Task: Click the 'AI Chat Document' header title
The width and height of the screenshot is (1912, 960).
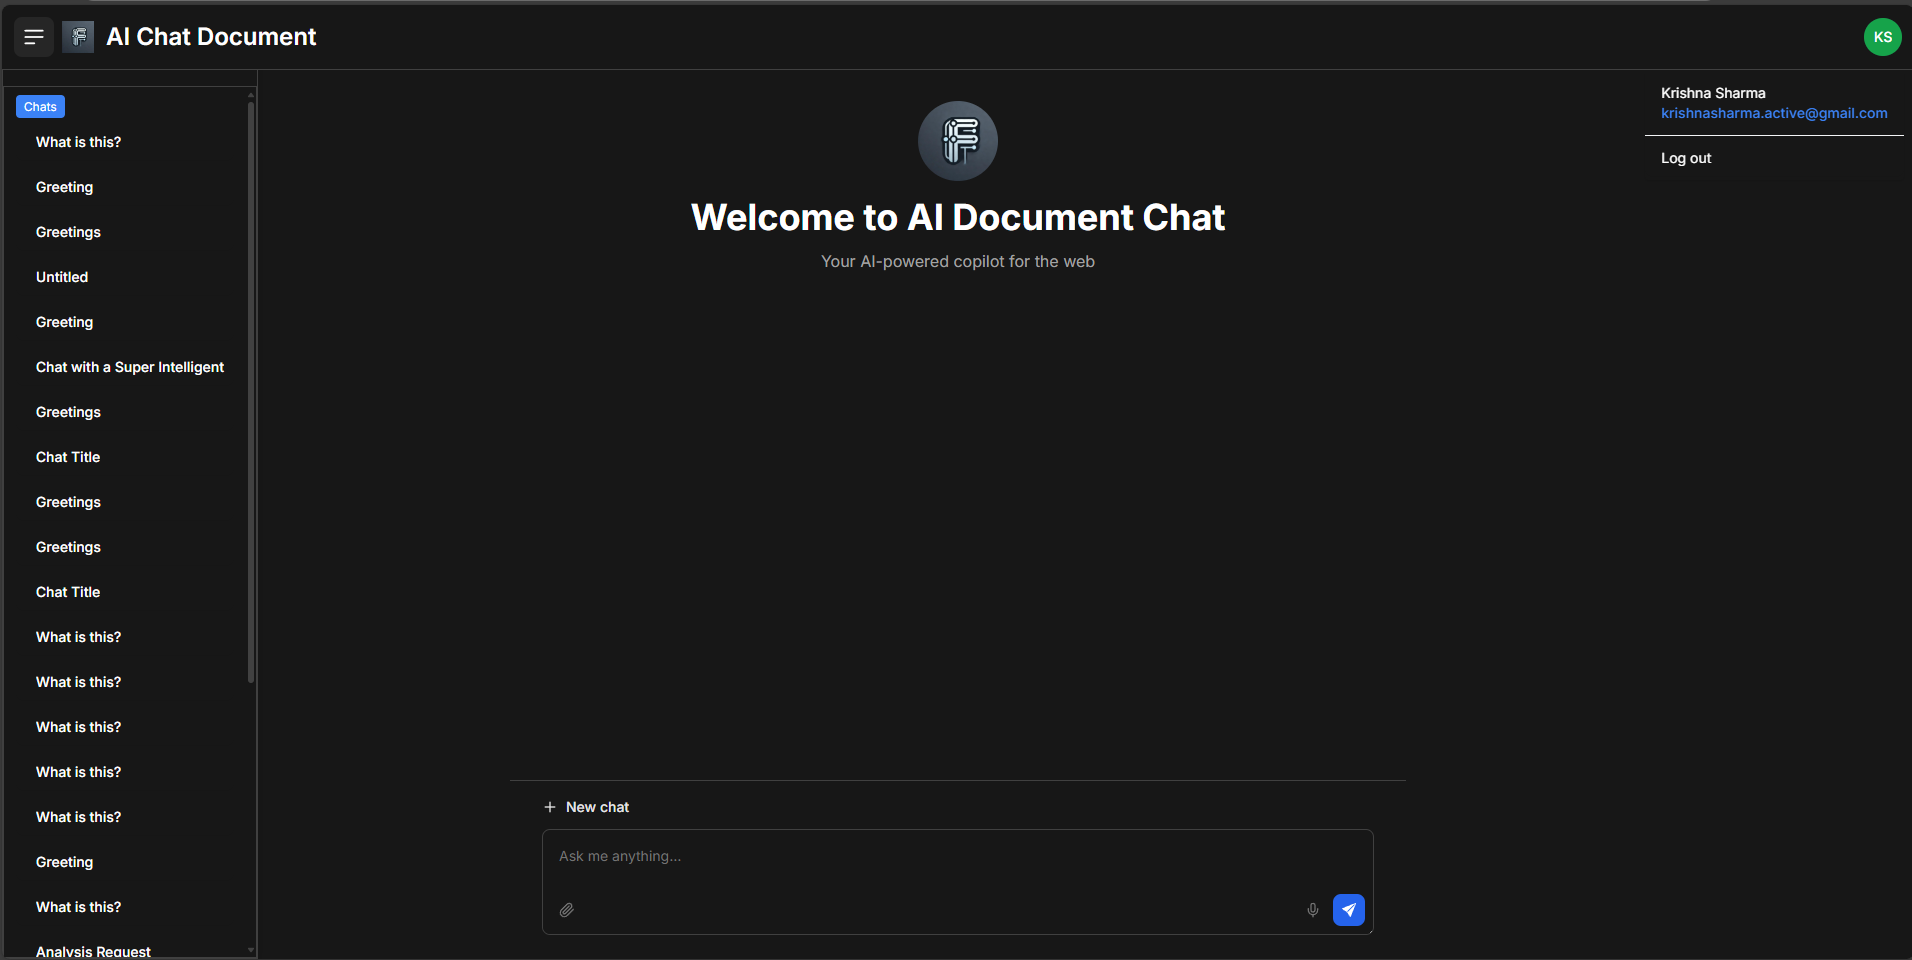Action: [211, 37]
